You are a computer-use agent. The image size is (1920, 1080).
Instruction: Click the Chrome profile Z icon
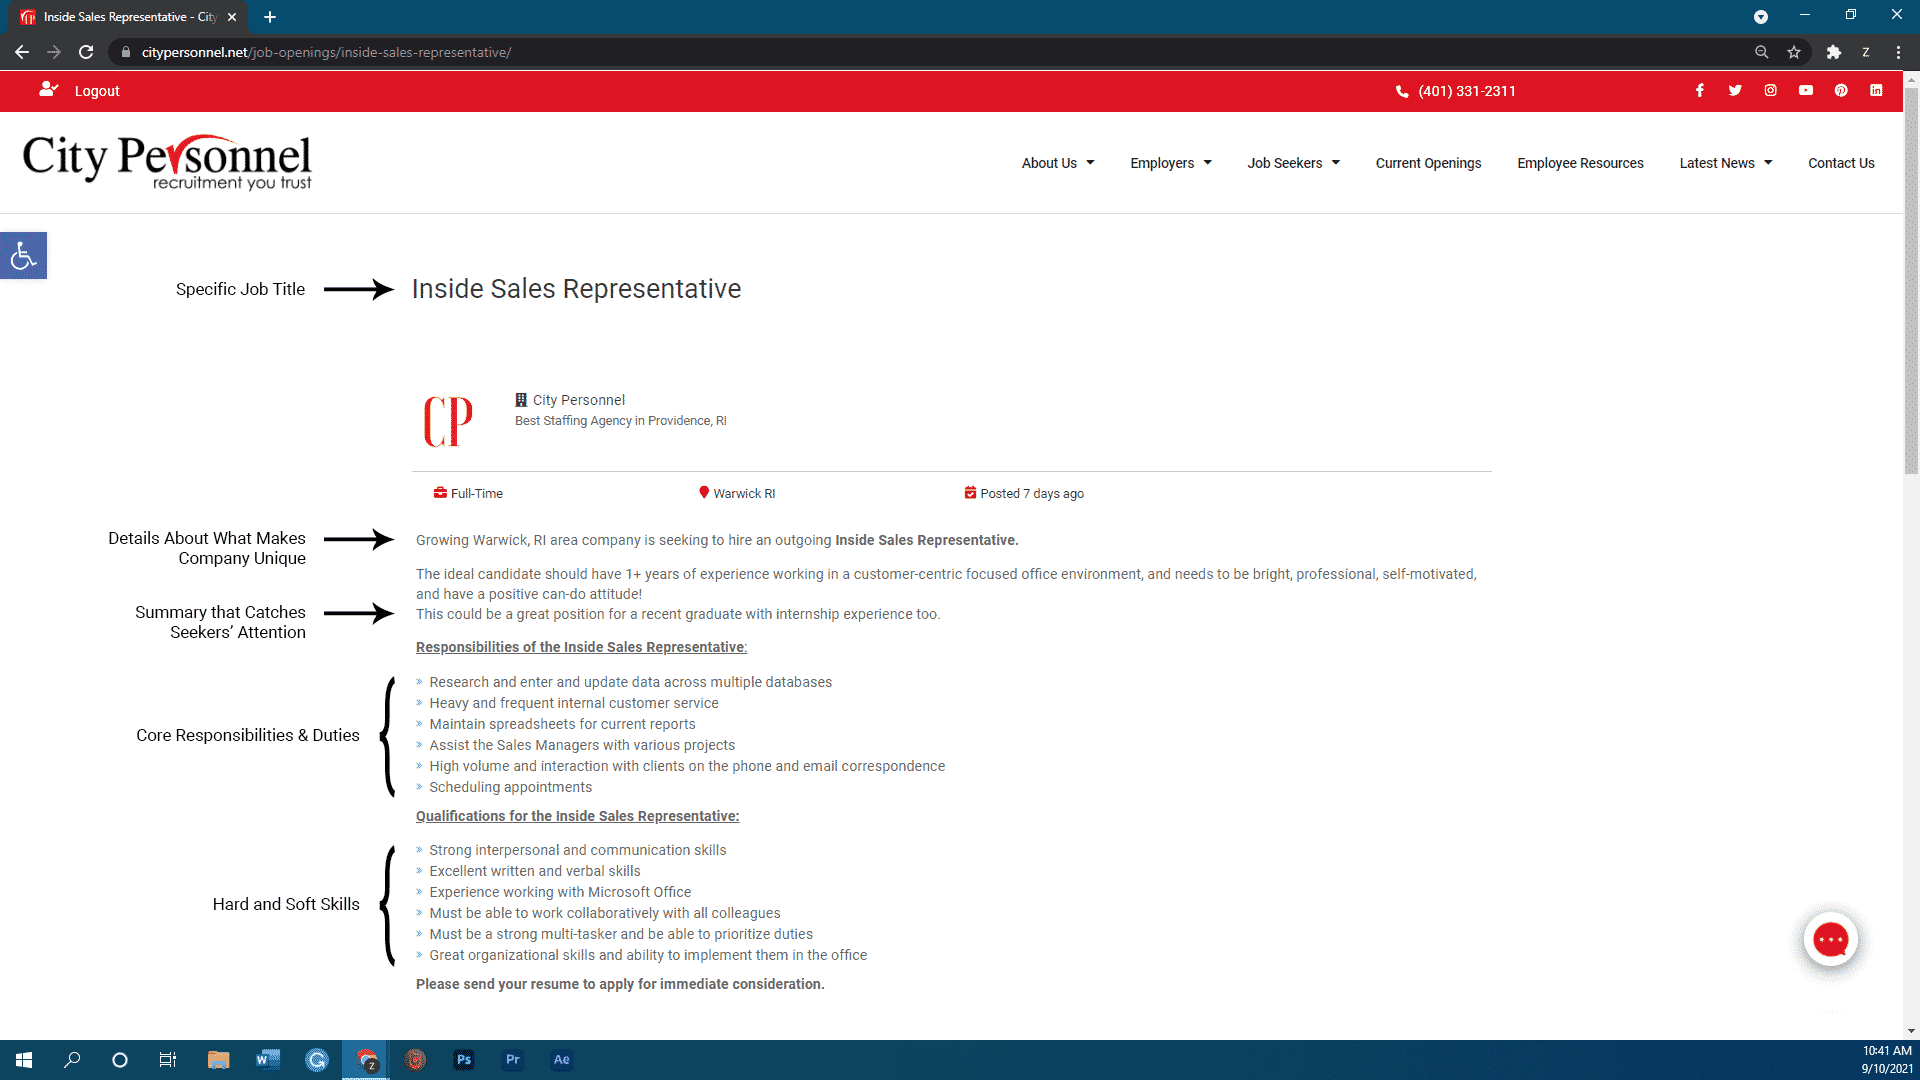pos(1866,52)
